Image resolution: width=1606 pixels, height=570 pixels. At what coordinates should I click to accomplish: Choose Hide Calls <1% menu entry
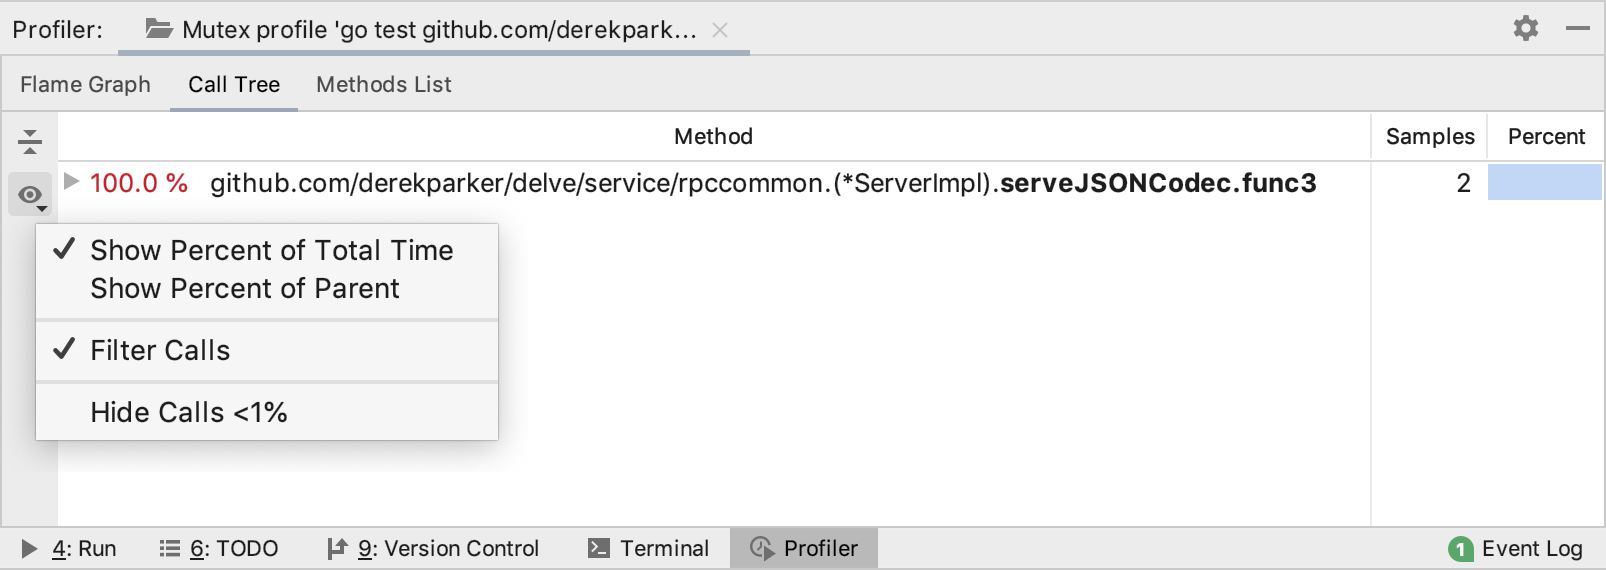(189, 412)
